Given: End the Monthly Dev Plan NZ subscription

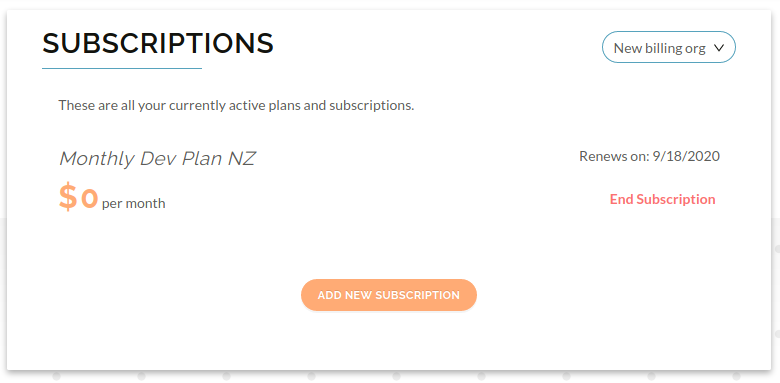Looking at the screenshot, I should point(662,199).
